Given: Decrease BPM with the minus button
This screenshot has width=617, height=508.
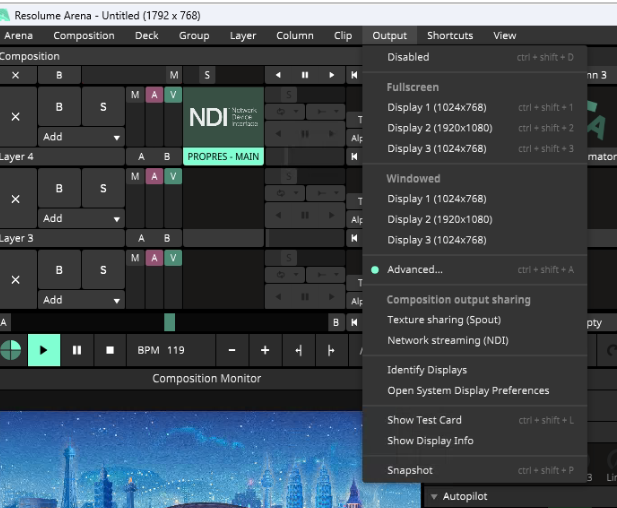Looking at the screenshot, I should coord(232,350).
